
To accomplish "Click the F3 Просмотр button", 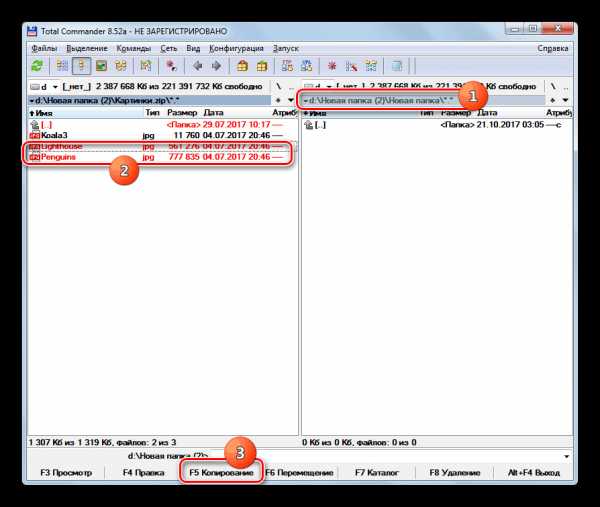I will (x=66, y=473).
